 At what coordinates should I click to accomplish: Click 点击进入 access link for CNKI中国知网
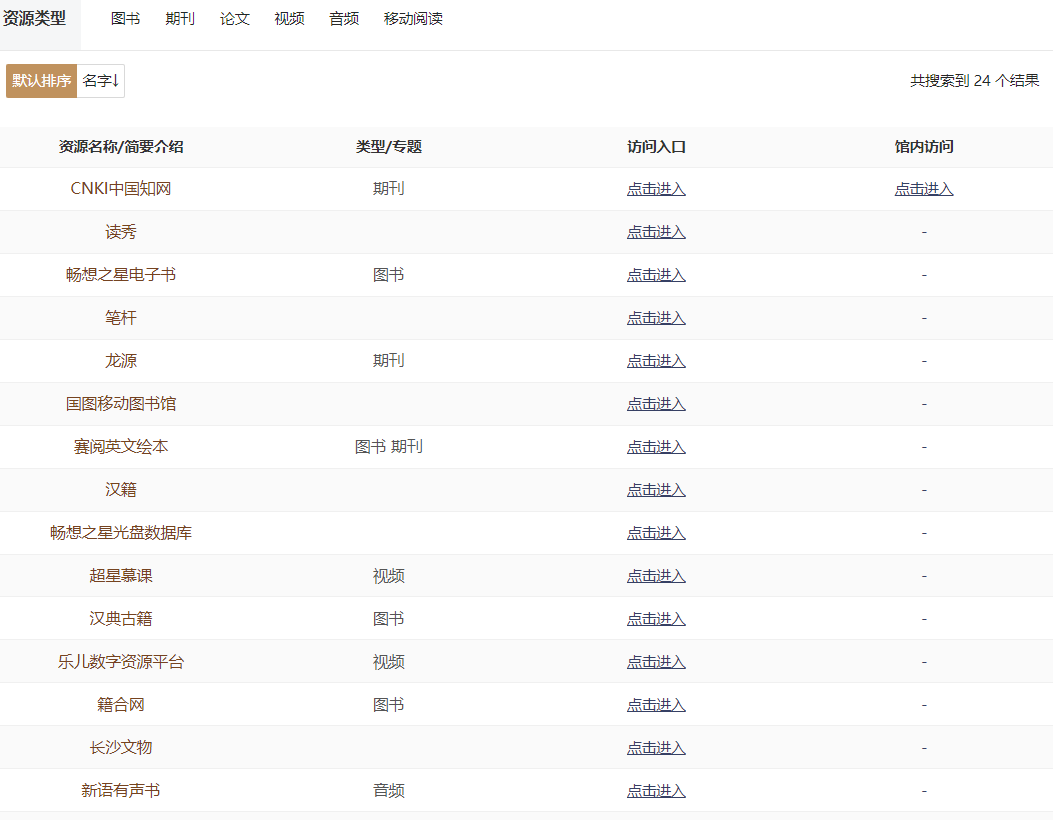pos(656,189)
